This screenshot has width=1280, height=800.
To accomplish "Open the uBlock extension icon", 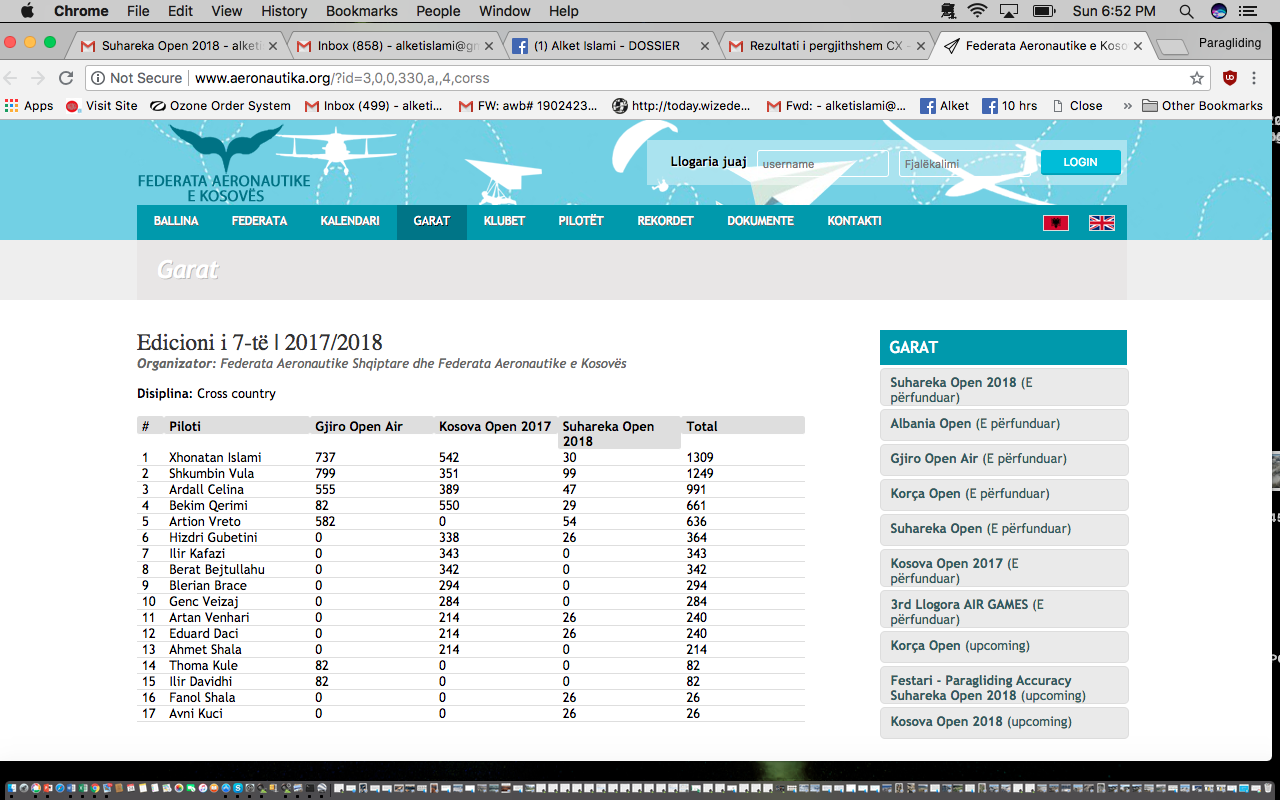I will click(1230, 78).
